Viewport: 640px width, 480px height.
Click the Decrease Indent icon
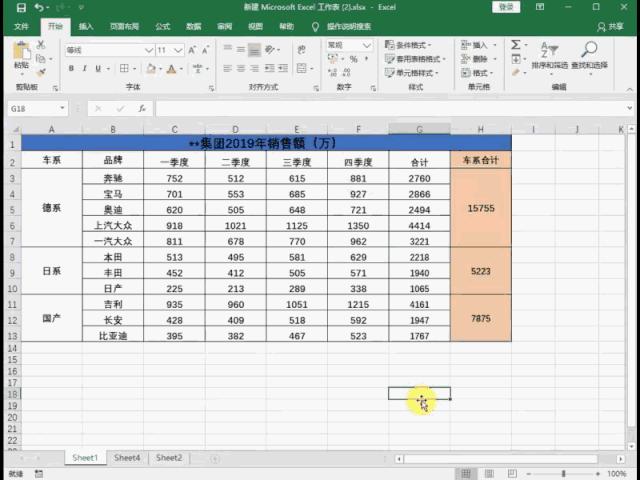pyautogui.click(x=269, y=69)
